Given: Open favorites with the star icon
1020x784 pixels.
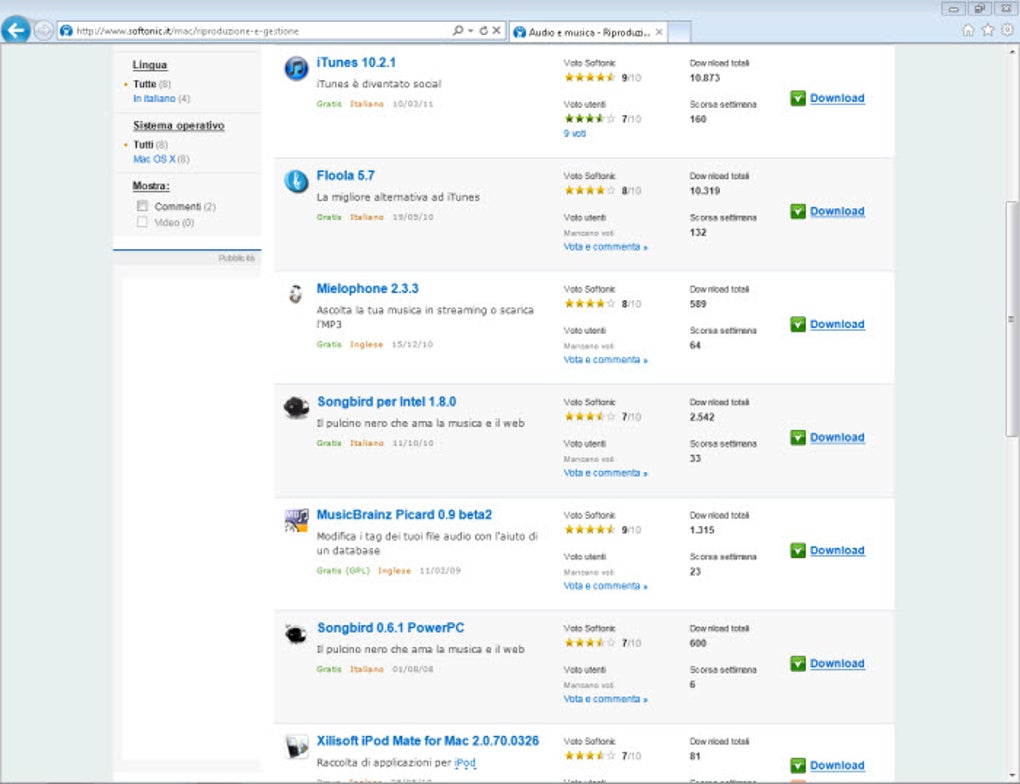Looking at the screenshot, I should pos(987,30).
